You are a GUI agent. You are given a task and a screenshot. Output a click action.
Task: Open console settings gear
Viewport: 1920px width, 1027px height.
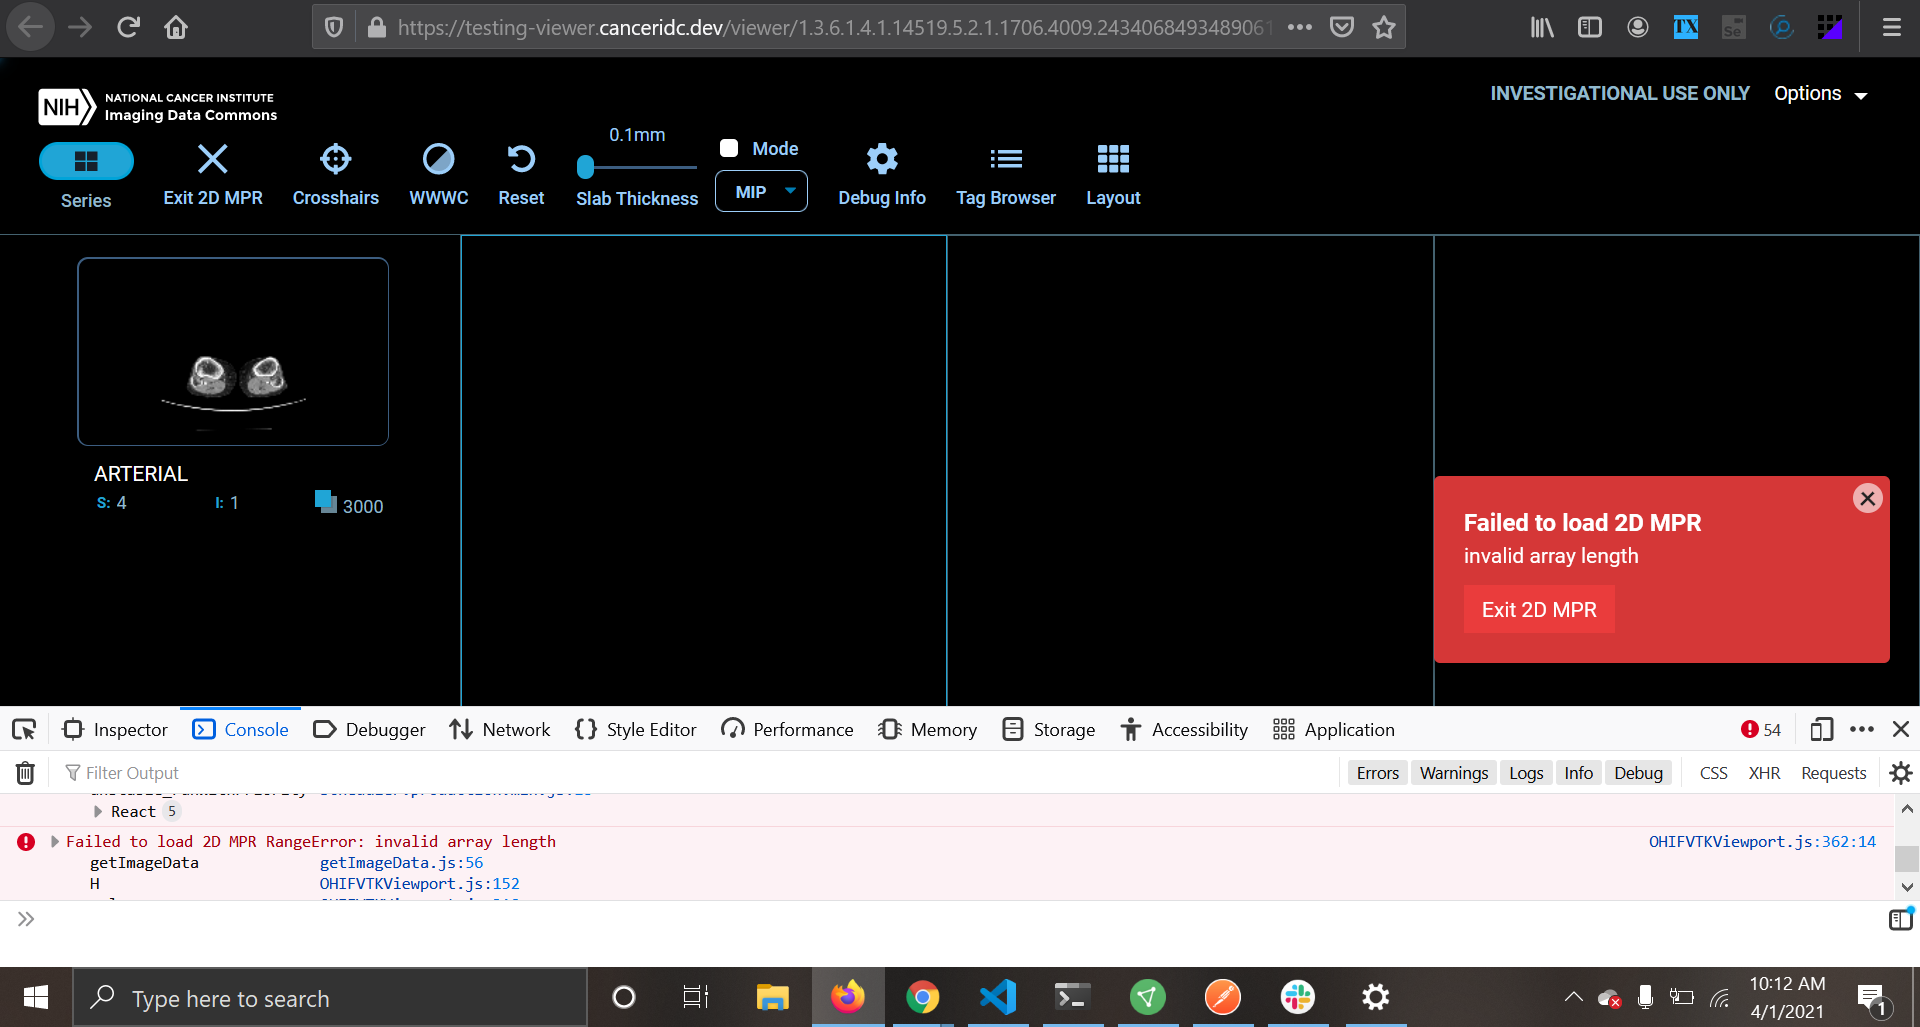1901,773
